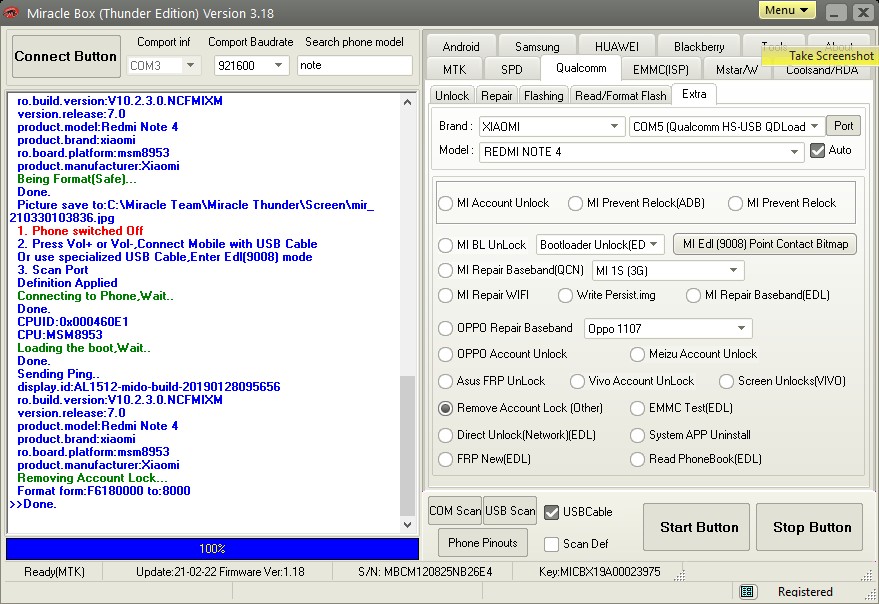Click the status bar monitor icon beside Registered
Image resolution: width=879 pixels, height=604 pixels.
point(746,592)
